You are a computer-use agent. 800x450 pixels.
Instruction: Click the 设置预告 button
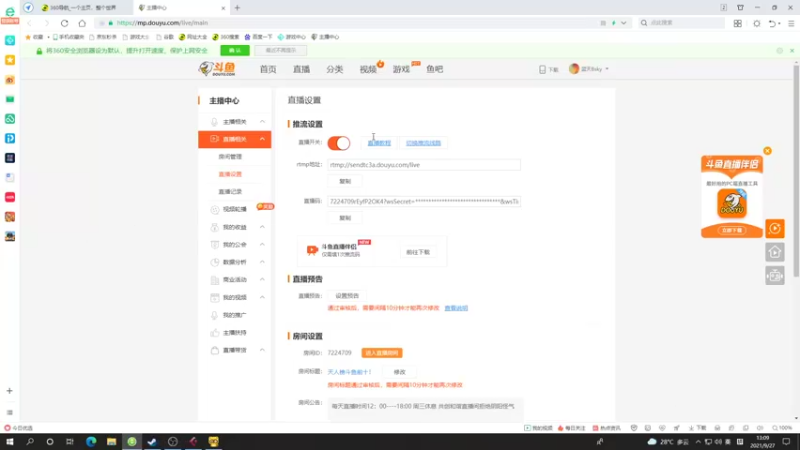[x=347, y=296]
